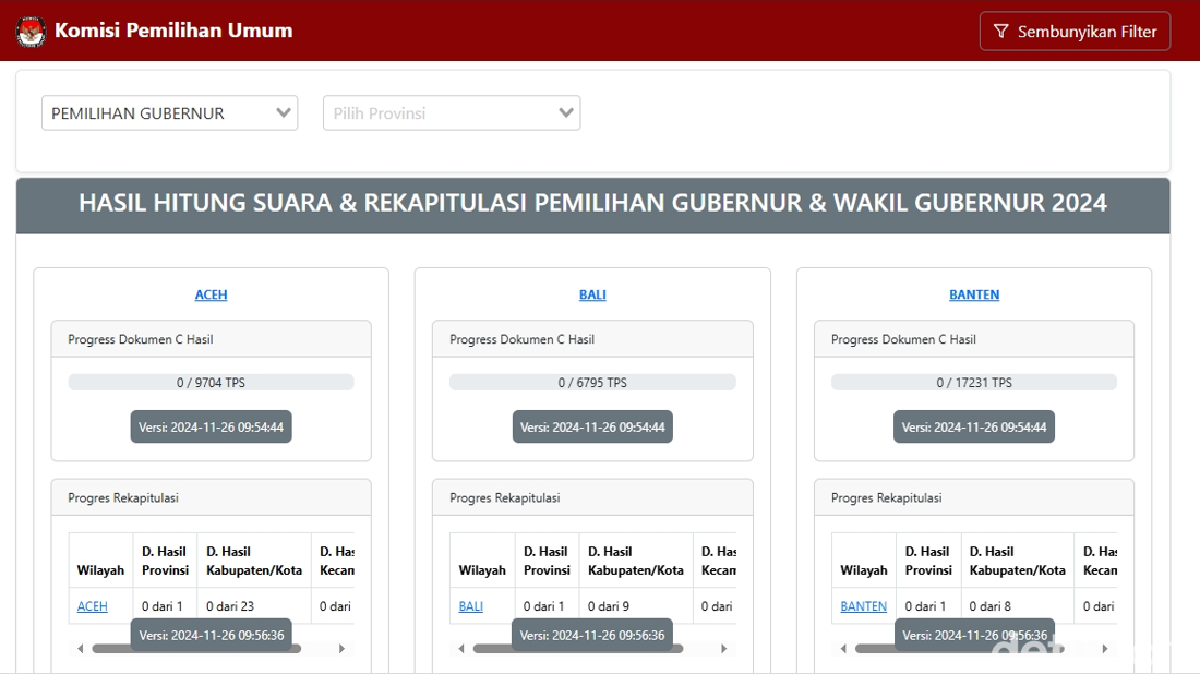Image resolution: width=1200 pixels, height=674 pixels.
Task: Click Aceh C Hasil progress bar
Action: tap(211, 382)
